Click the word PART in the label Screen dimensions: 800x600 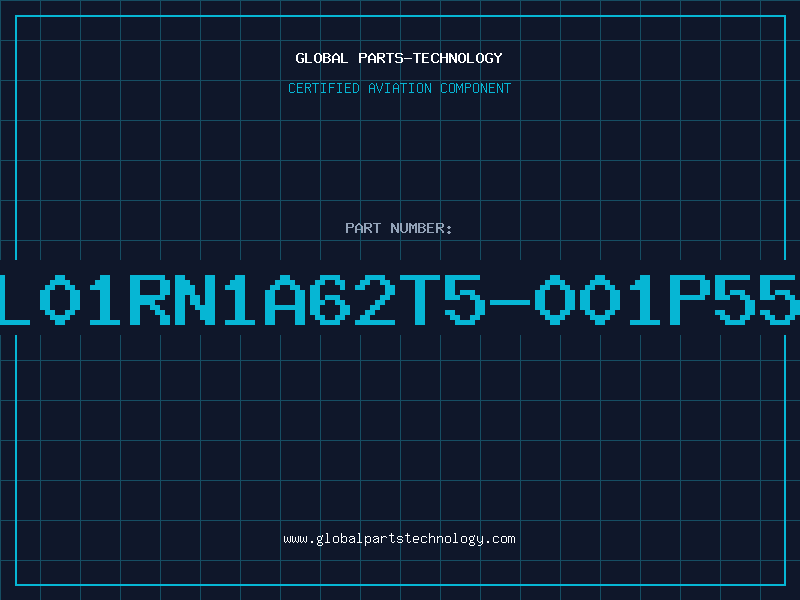(363, 228)
